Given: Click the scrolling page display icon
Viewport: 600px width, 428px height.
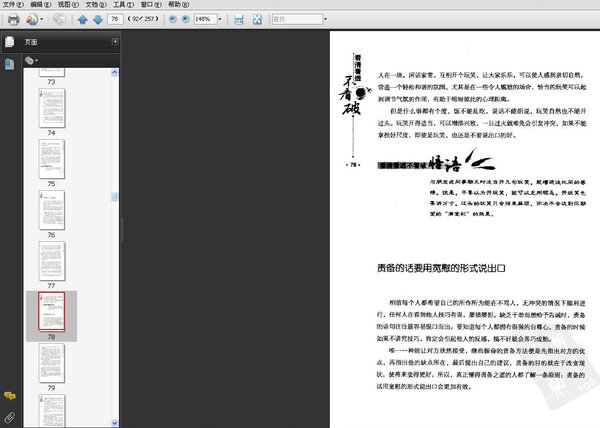Looking at the screenshot, I should (239, 19).
